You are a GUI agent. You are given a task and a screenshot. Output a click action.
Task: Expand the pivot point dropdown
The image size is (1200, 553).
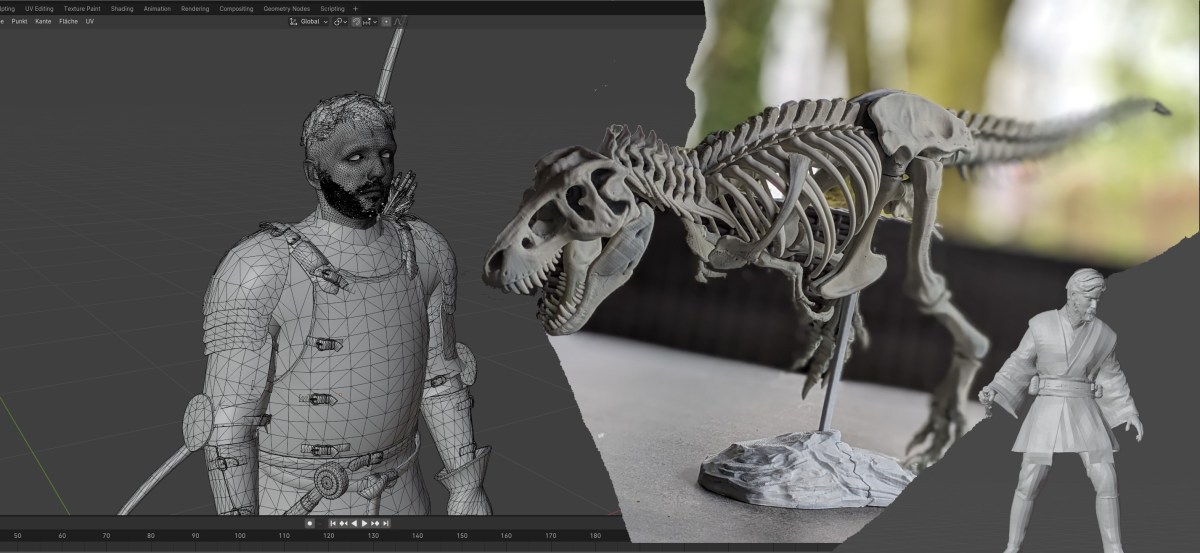pos(346,21)
